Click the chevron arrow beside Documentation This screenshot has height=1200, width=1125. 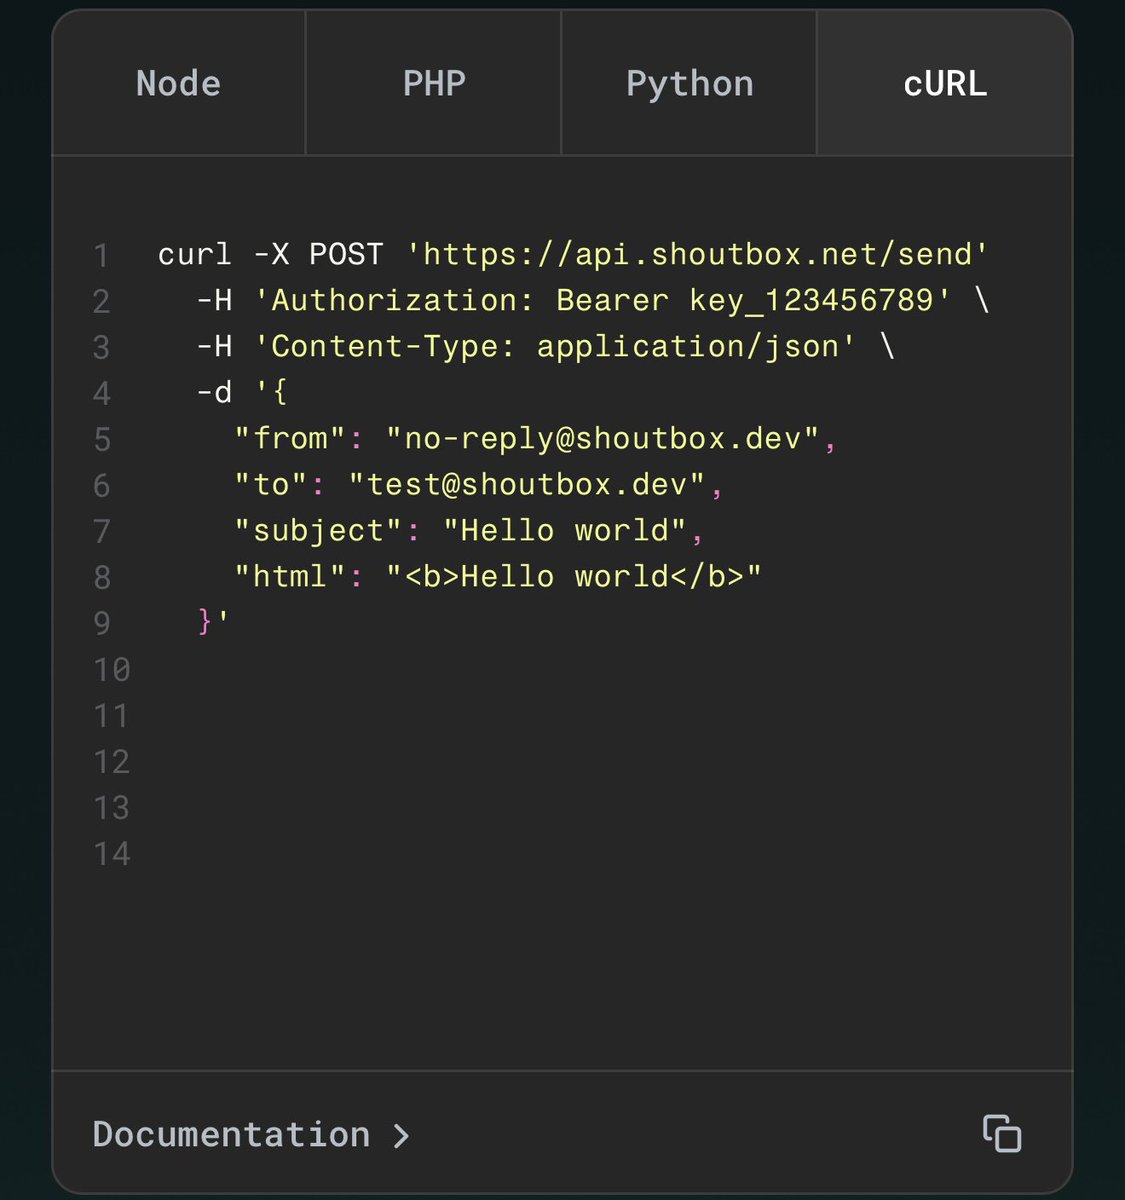click(x=401, y=1136)
